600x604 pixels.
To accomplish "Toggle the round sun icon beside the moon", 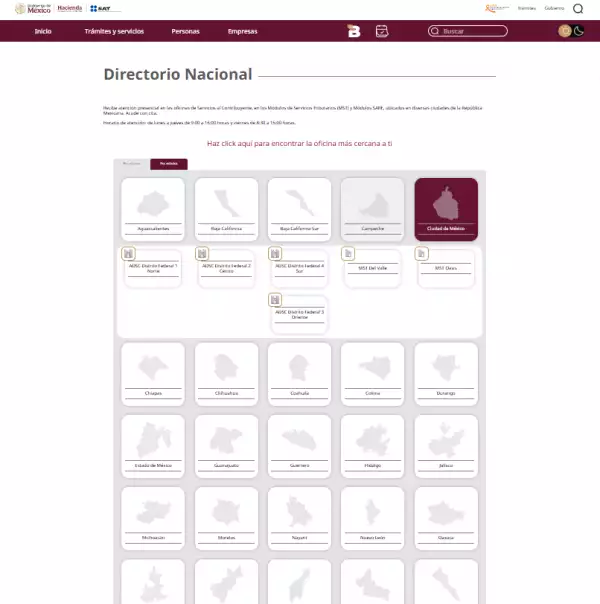I will coord(565,31).
